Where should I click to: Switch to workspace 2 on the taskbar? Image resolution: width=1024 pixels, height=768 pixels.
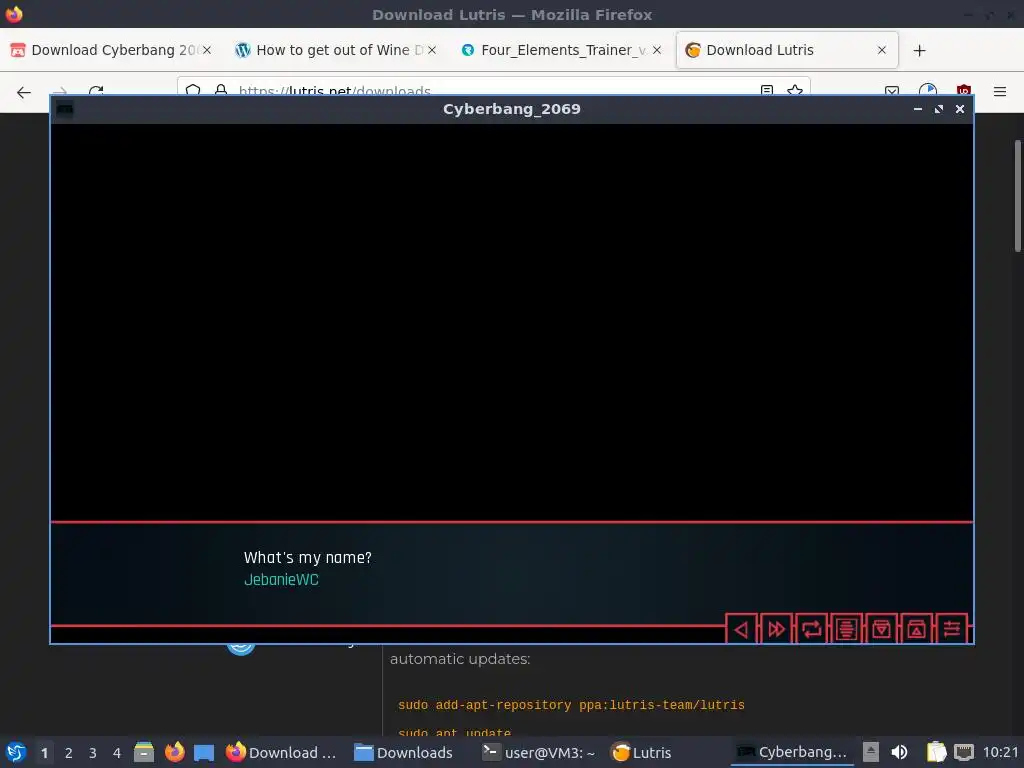(x=69, y=753)
